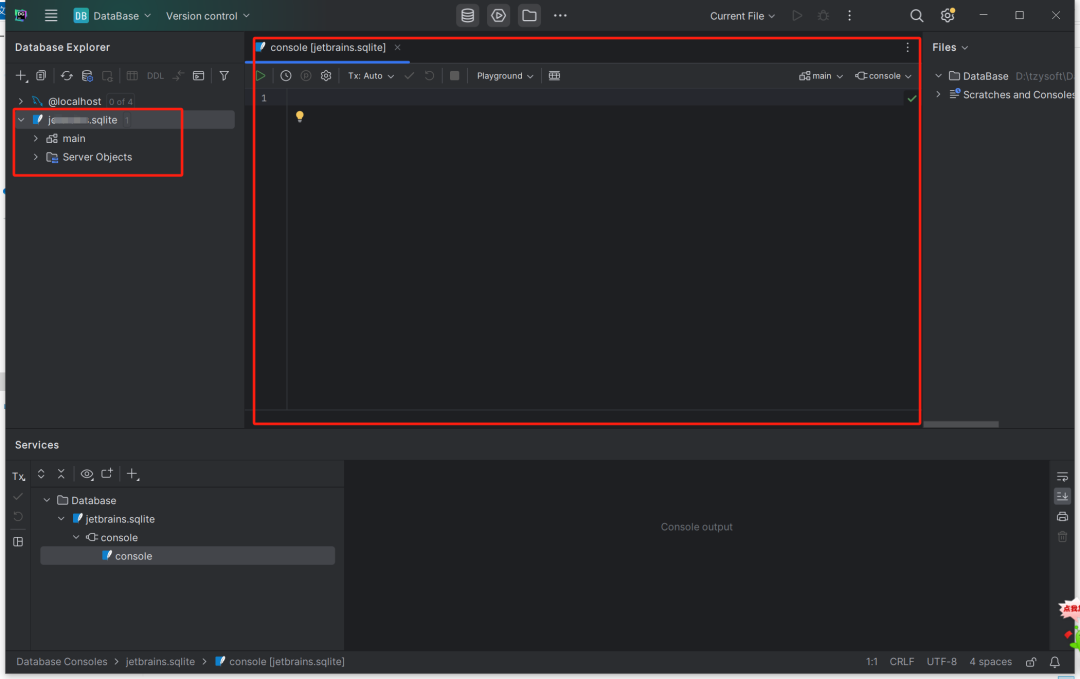Open Data Source Properties icon
The image size is (1080, 679).
87,76
